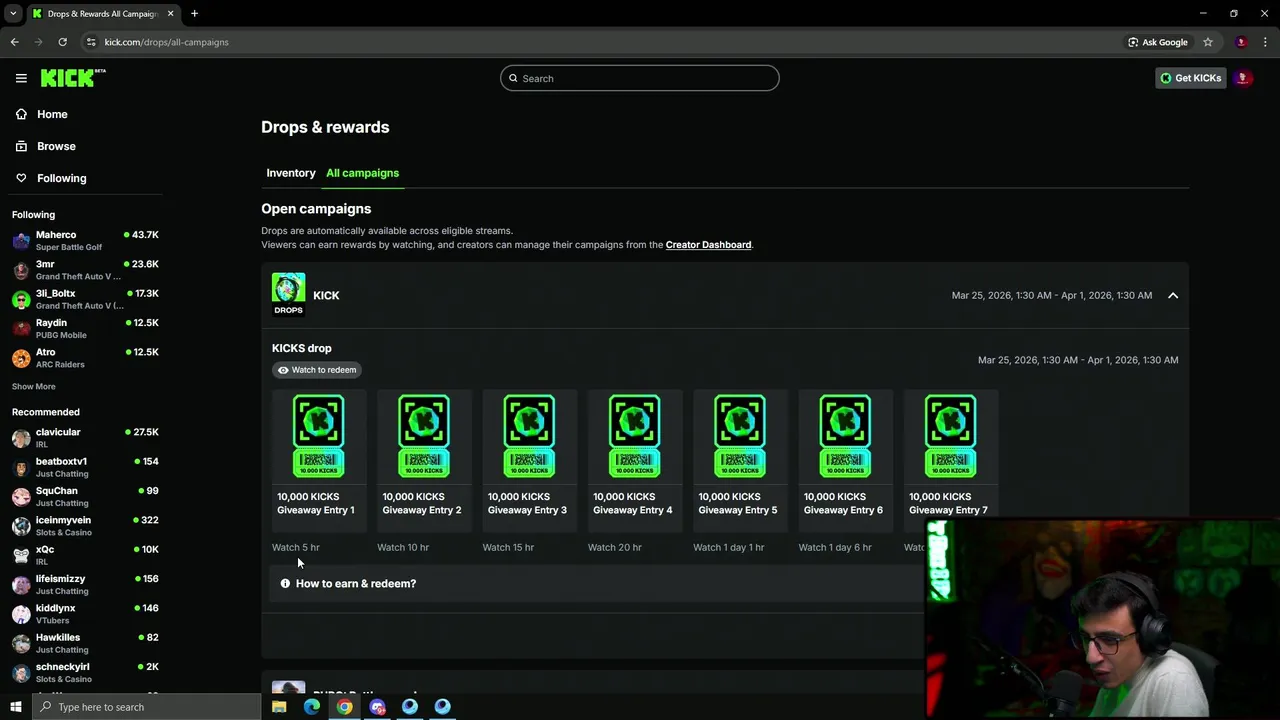Open iceinmyvein channel avatar

[x=21, y=526]
